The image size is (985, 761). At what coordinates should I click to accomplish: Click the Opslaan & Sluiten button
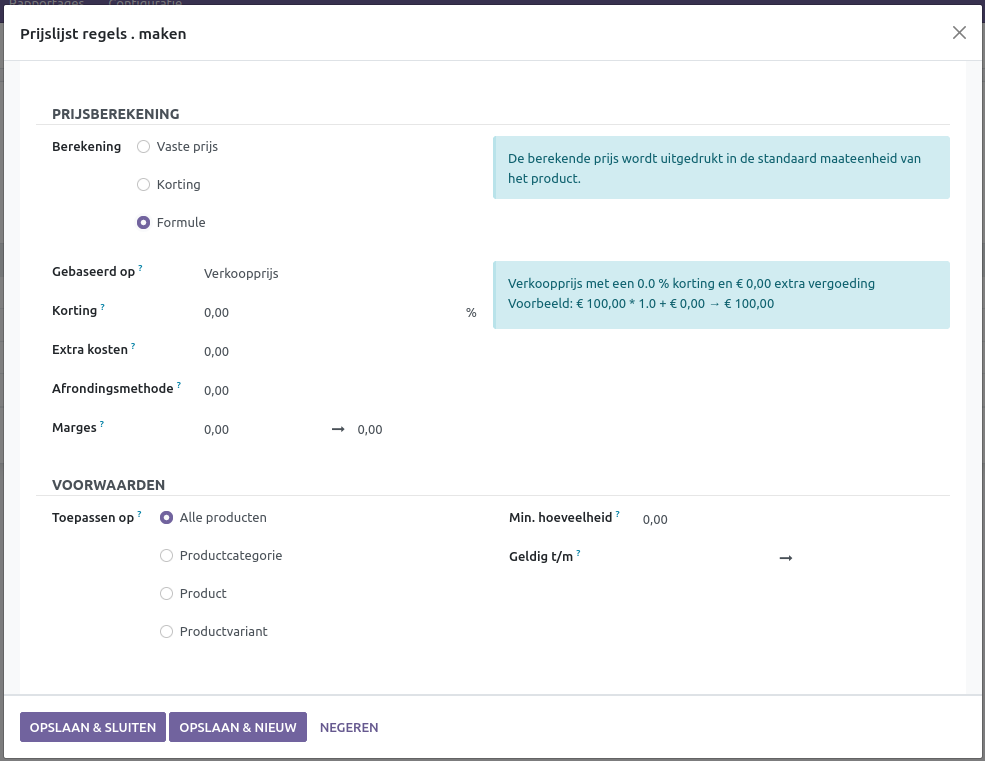[x=93, y=727]
